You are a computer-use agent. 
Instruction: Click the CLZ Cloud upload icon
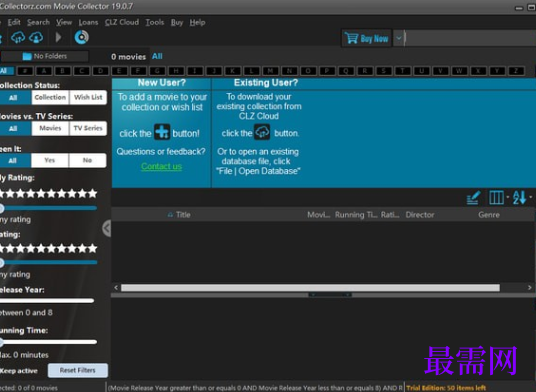pos(36,37)
